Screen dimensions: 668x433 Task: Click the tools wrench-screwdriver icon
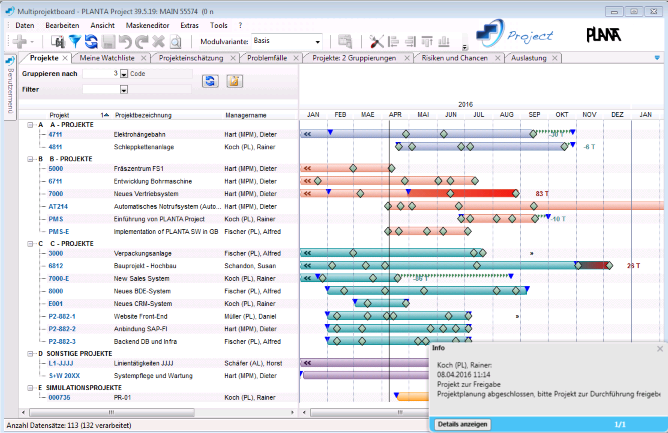point(376,41)
